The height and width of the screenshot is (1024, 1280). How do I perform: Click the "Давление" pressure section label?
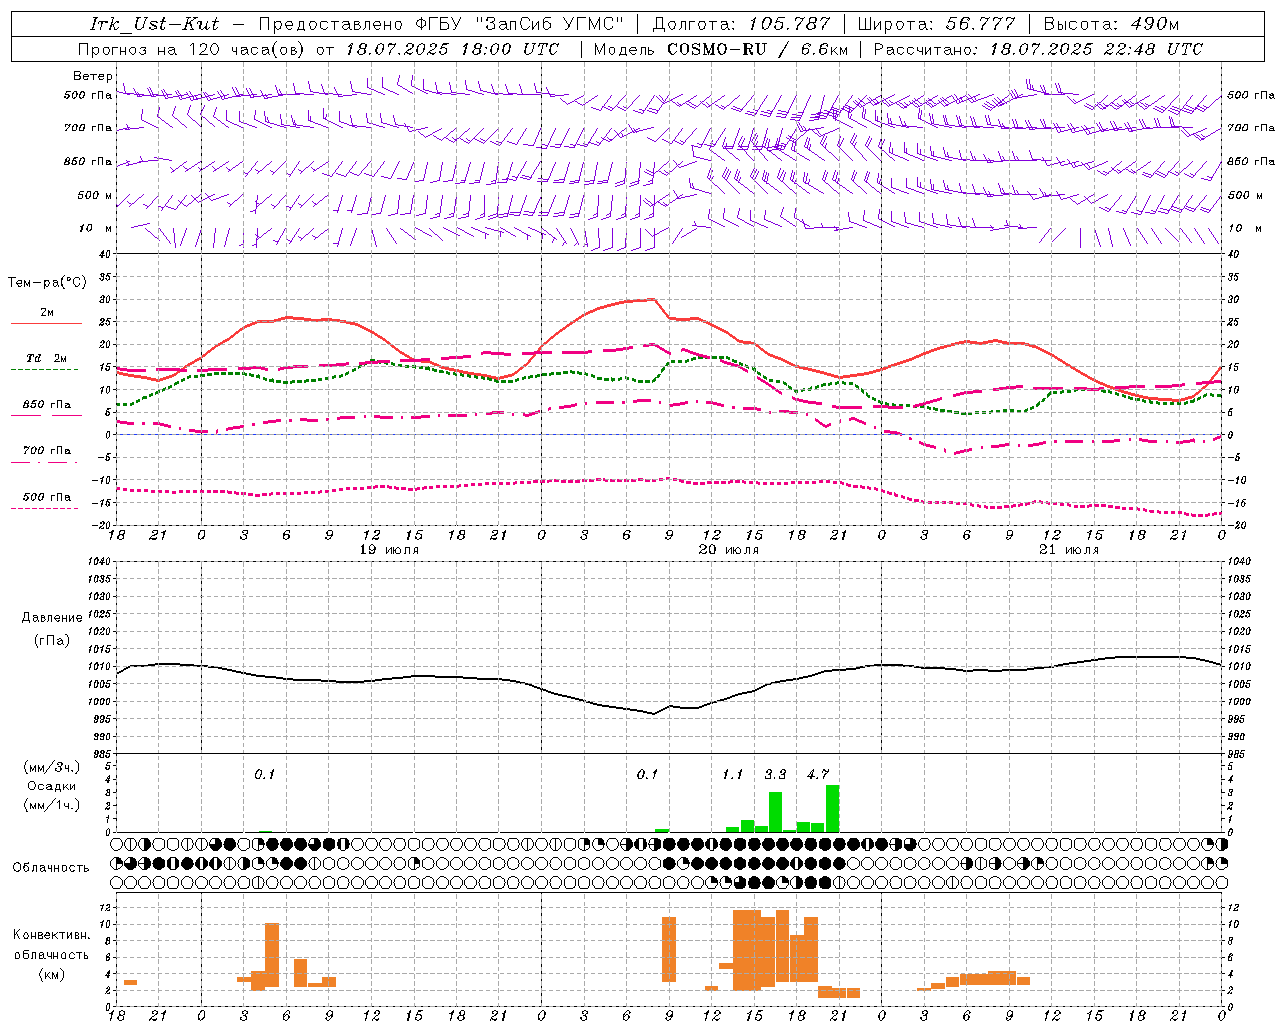[x=52, y=618]
